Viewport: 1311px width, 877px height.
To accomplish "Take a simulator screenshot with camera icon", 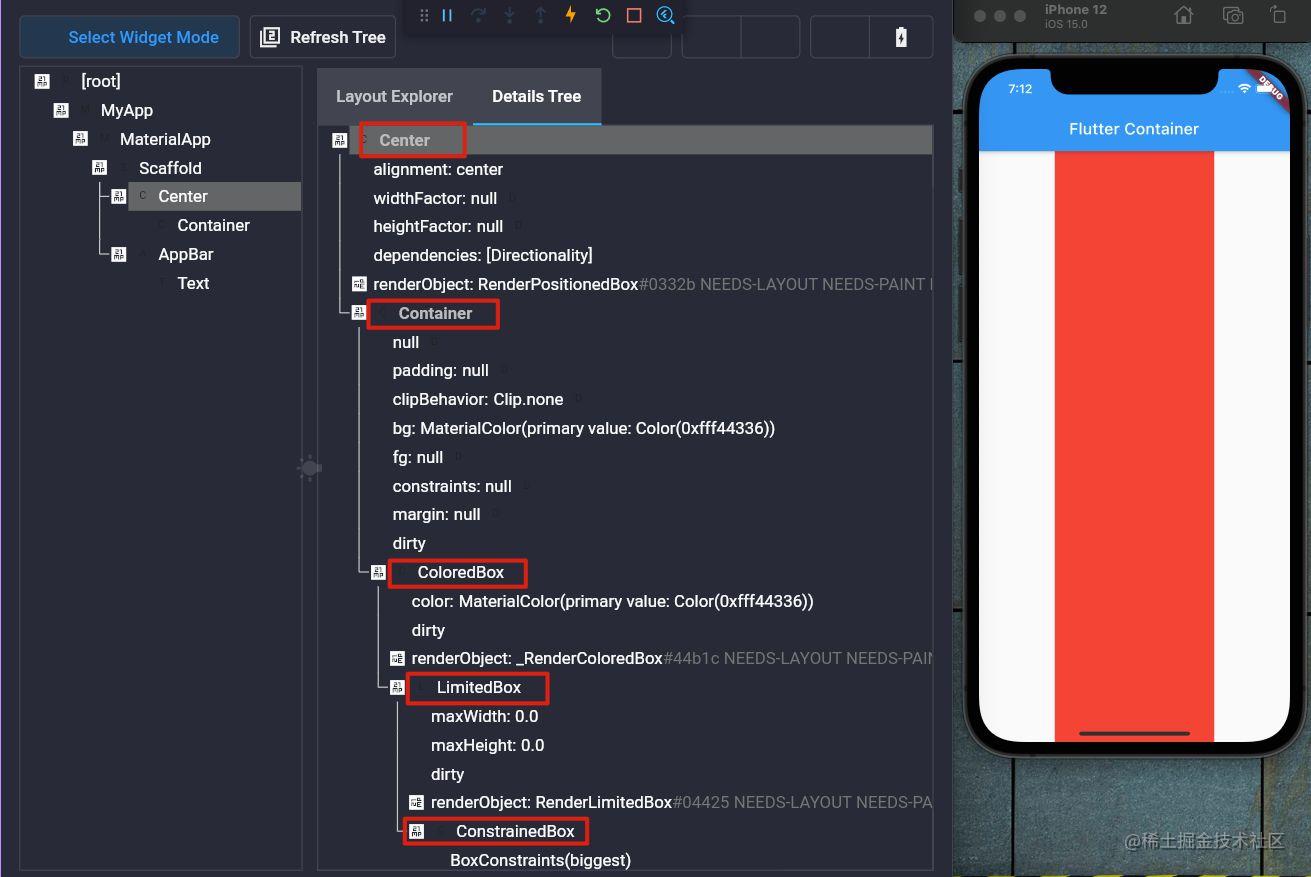I will pos(1233,15).
